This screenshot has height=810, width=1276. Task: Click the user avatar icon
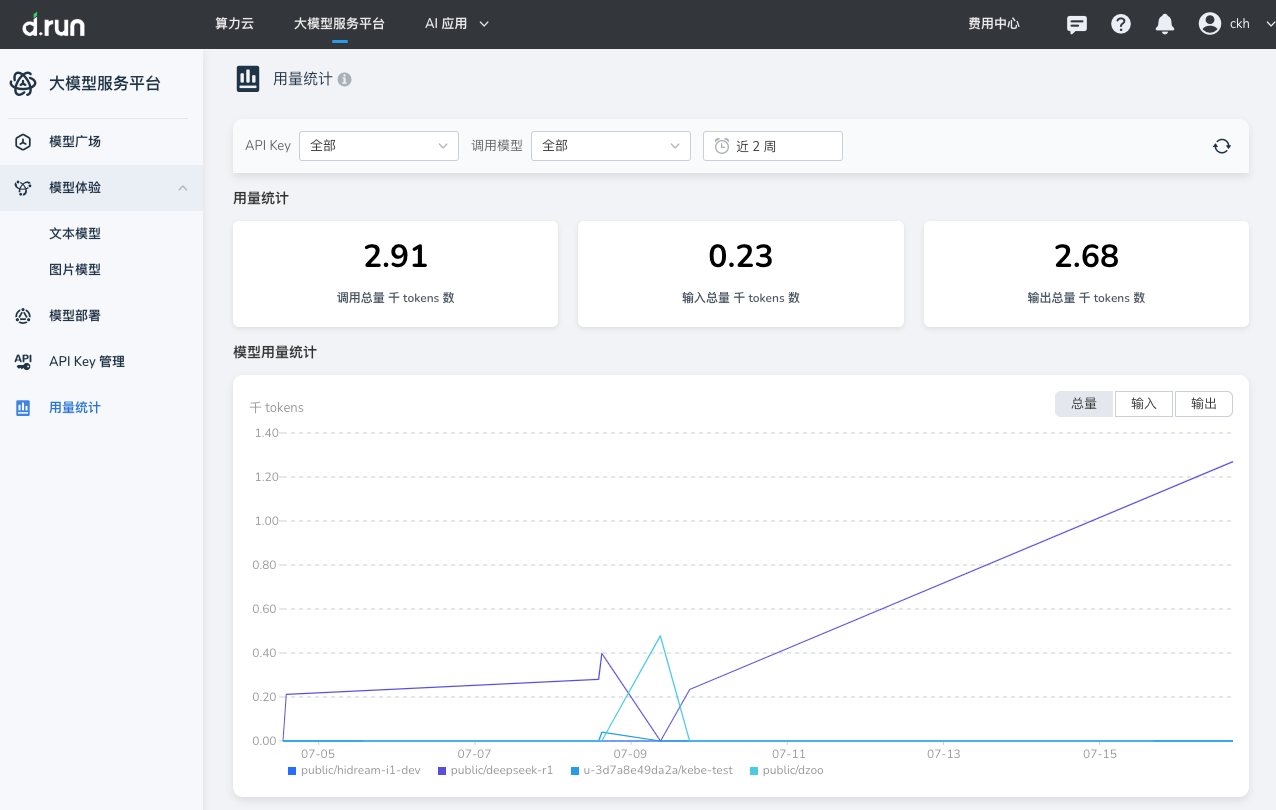pyautogui.click(x=1210, y=24)
